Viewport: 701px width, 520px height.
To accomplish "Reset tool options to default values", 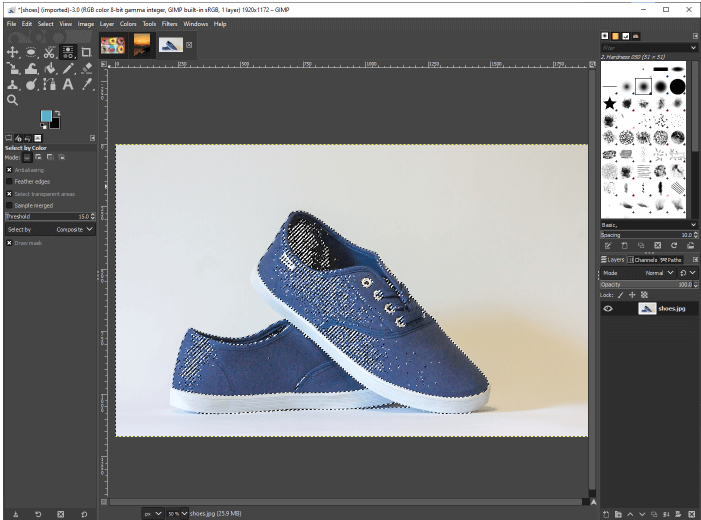I will pyautogui.click(x=84, y=514).
